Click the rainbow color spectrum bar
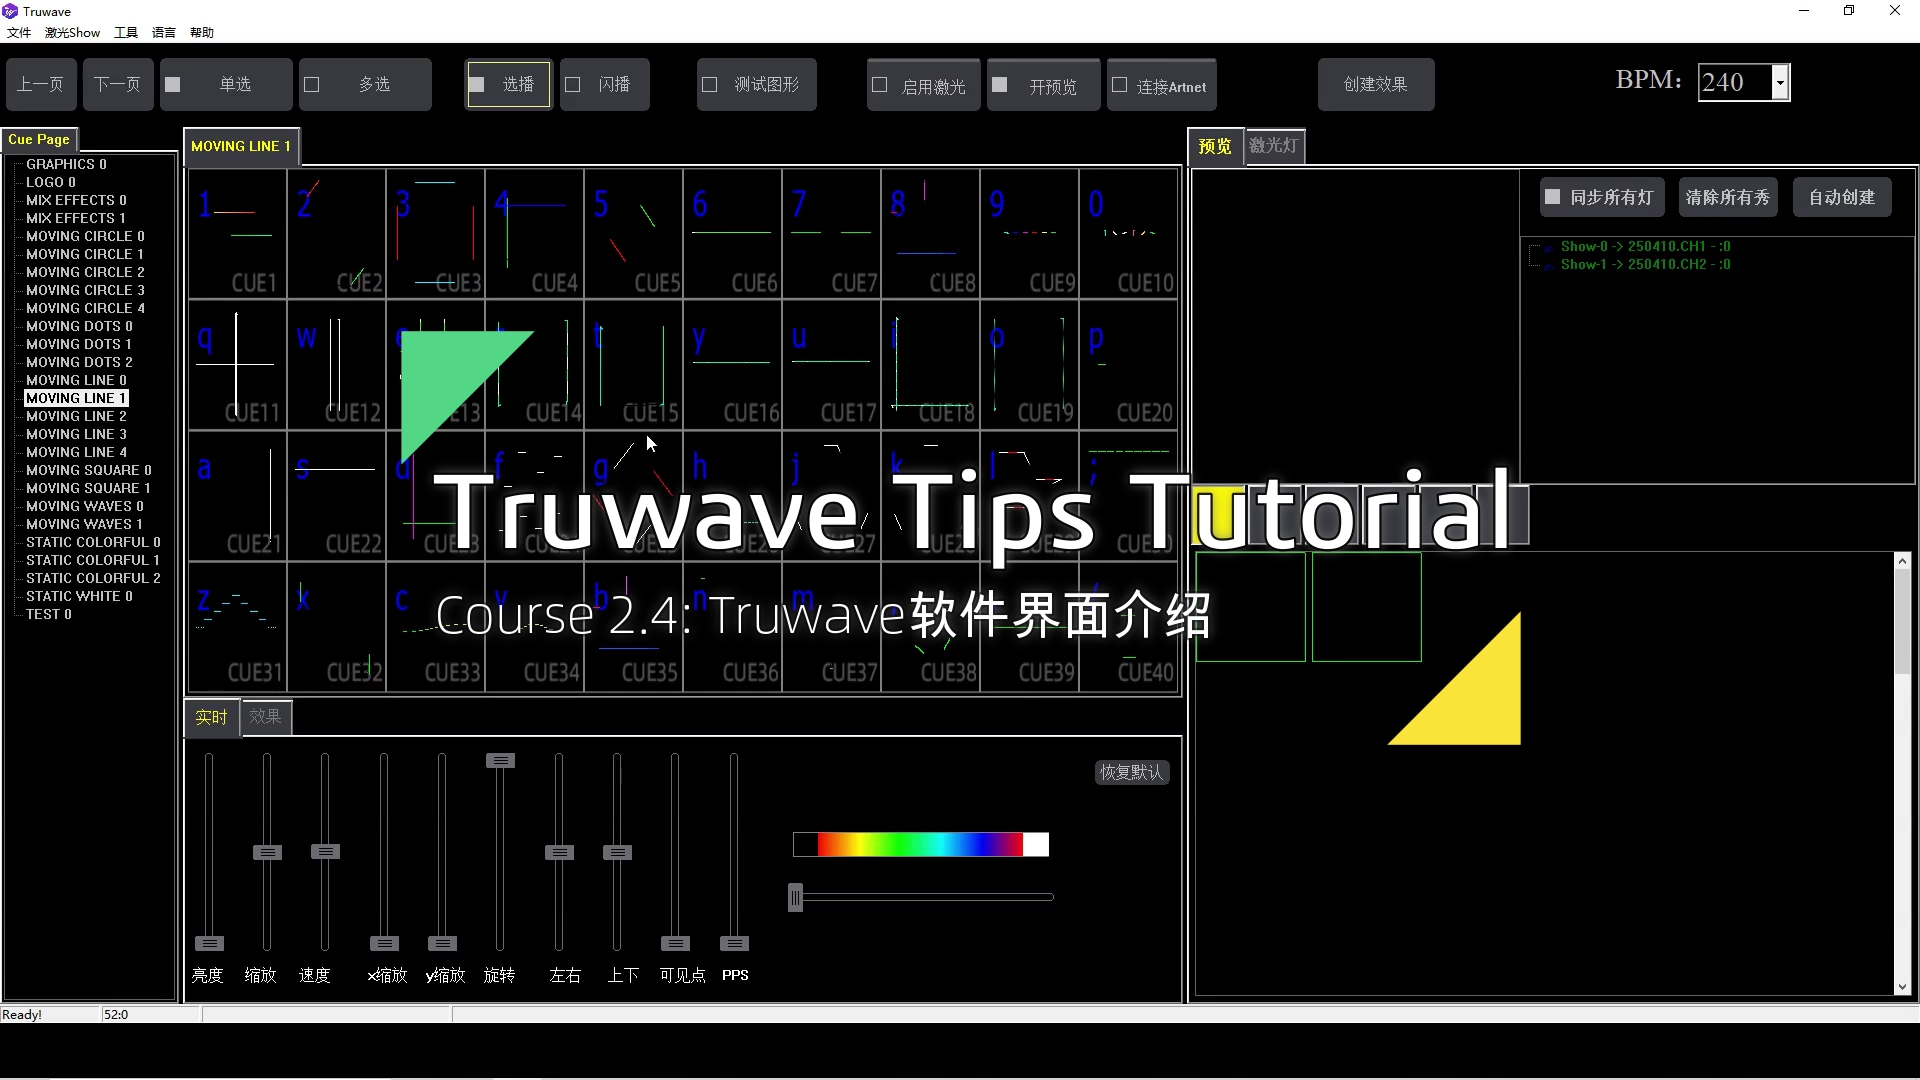This screenshot has width=1920, height=1080. [920, 845]
